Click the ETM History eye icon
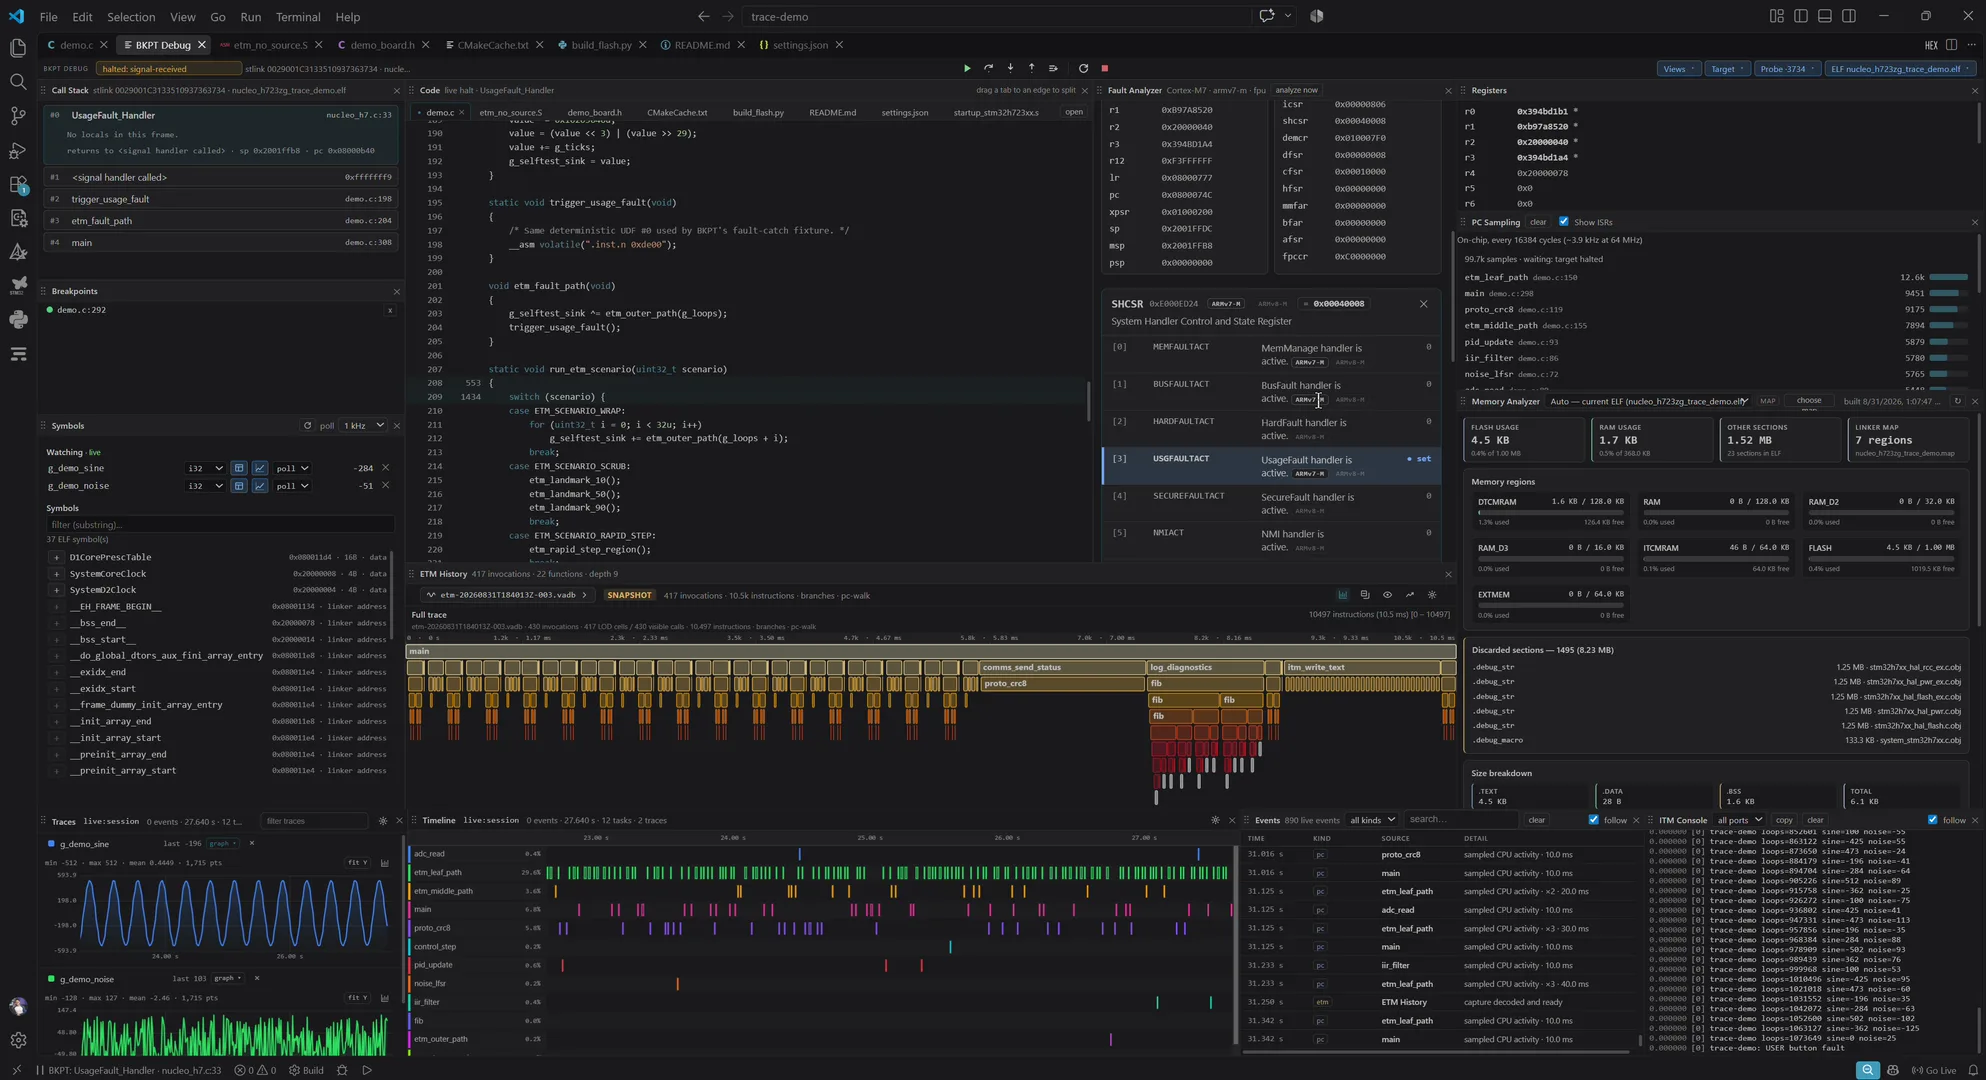This screenshot has height=1080, width=1986. (x=1387, y=595)
